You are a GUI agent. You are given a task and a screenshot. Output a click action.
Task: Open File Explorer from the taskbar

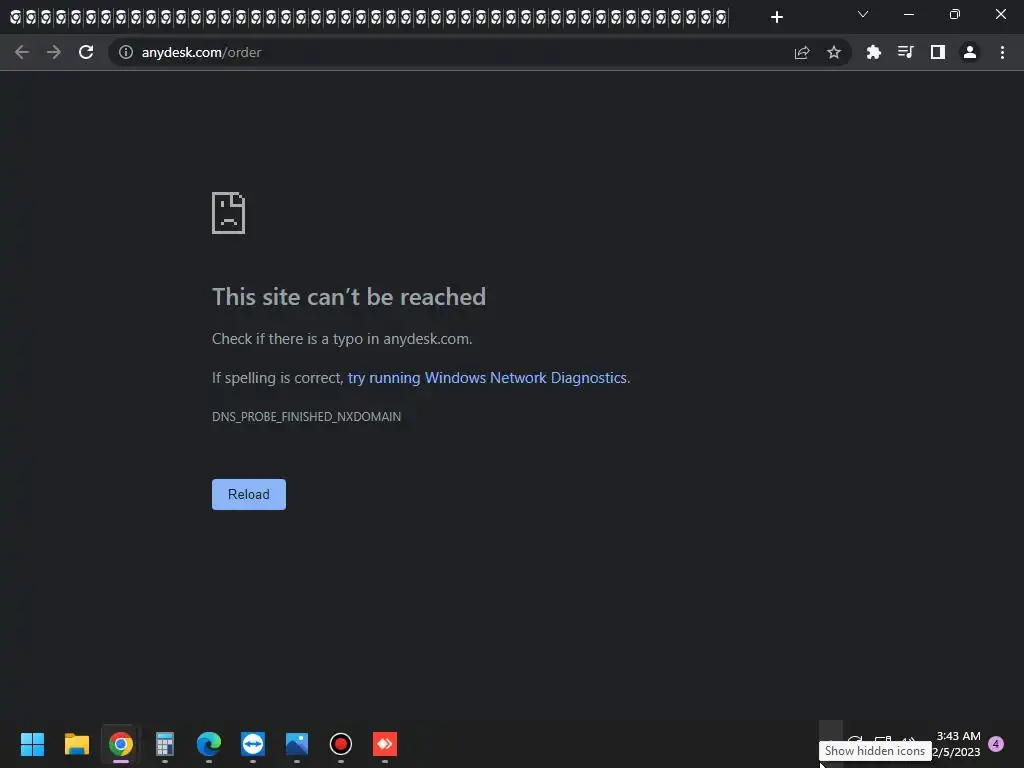pos(76,744)
